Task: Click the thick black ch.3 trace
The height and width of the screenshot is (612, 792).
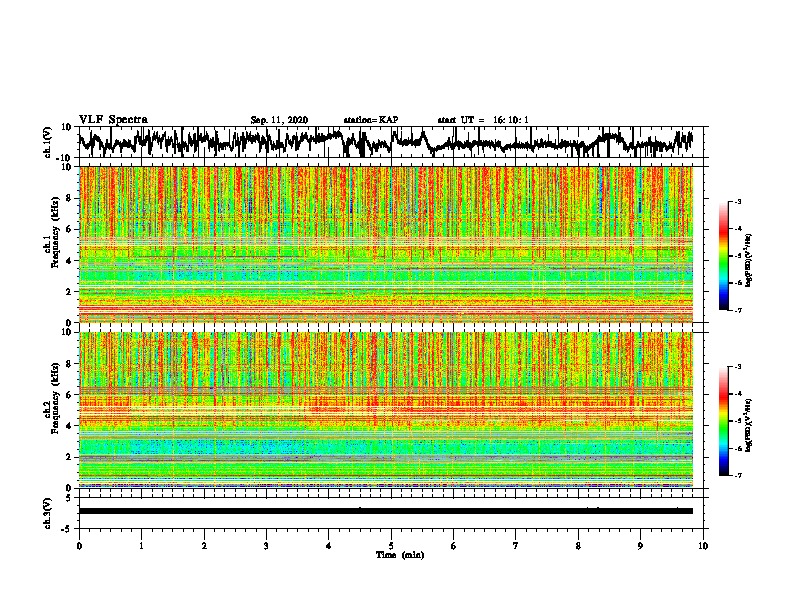Action: click(386, 511)
